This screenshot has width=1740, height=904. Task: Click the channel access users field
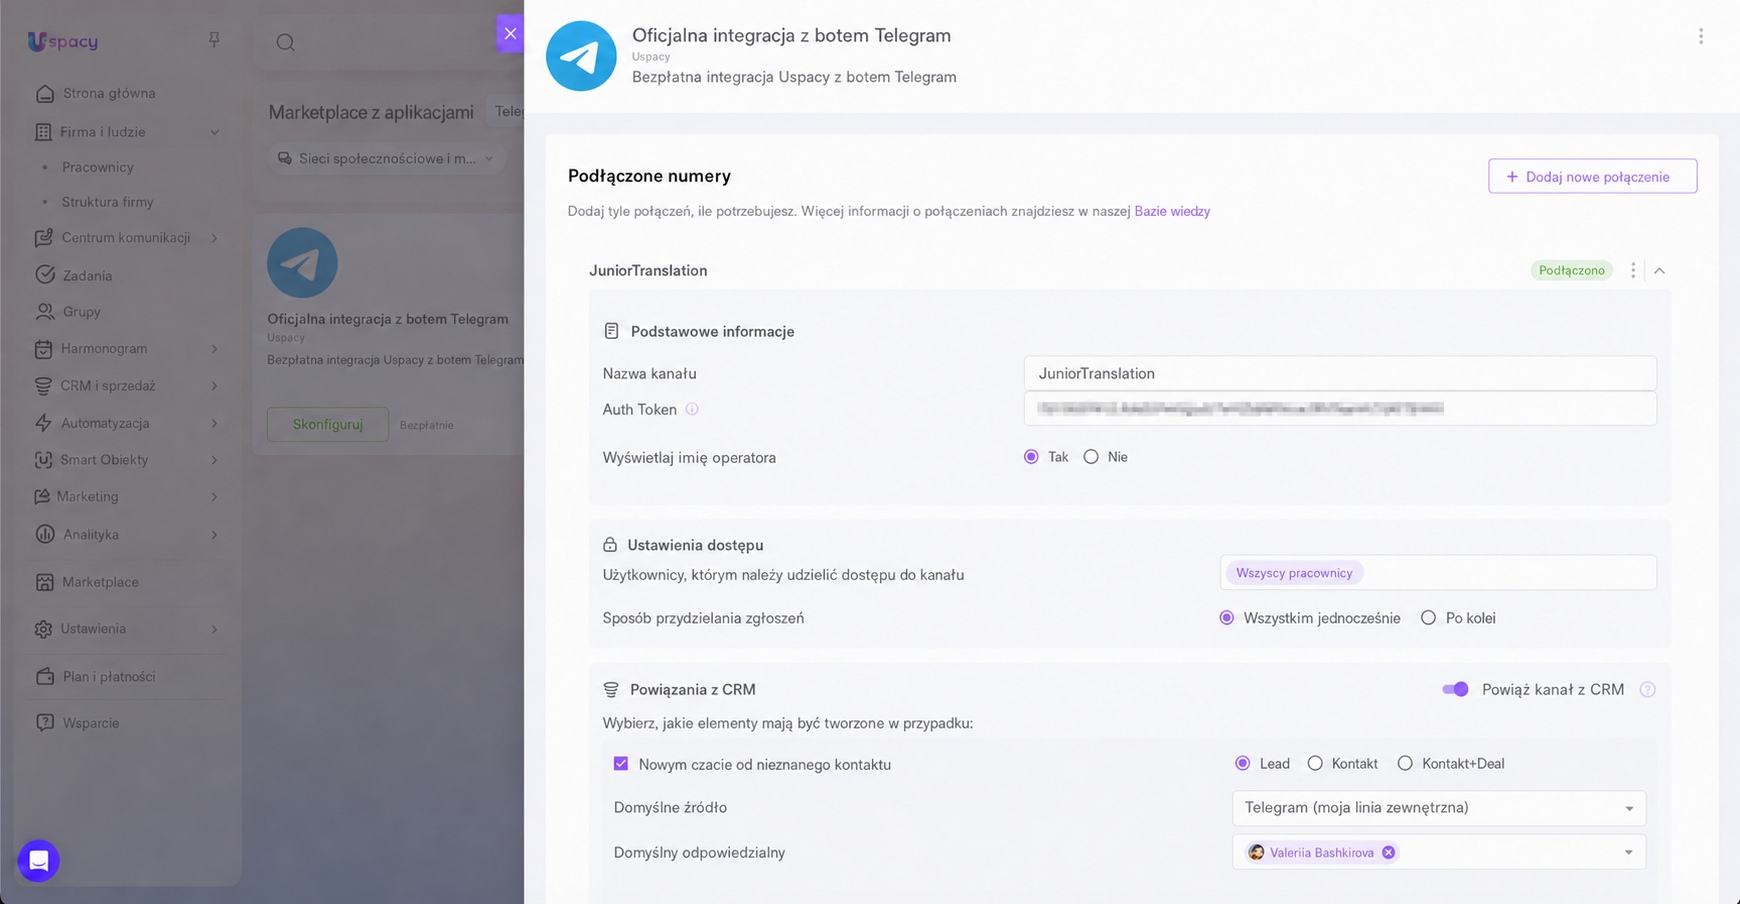coord(1438,573)
